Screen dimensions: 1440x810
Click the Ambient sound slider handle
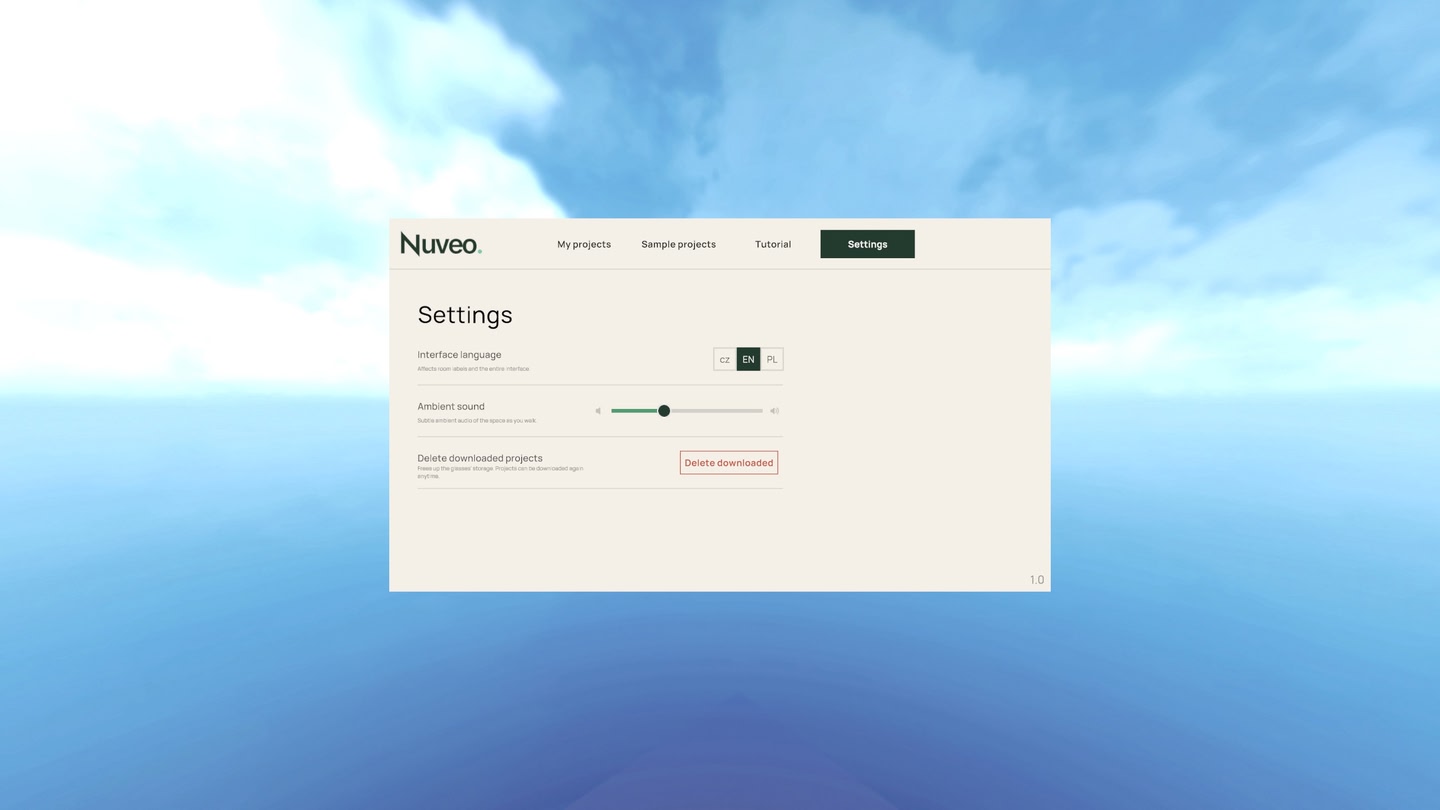664,411
